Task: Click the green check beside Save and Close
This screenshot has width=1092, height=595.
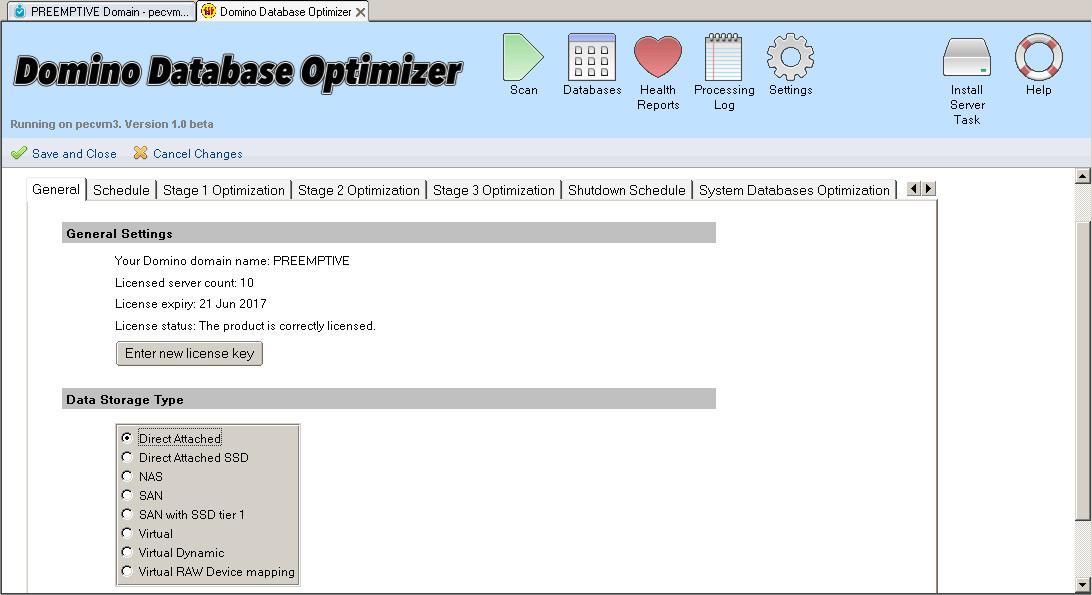Action: tap(19, 153)
